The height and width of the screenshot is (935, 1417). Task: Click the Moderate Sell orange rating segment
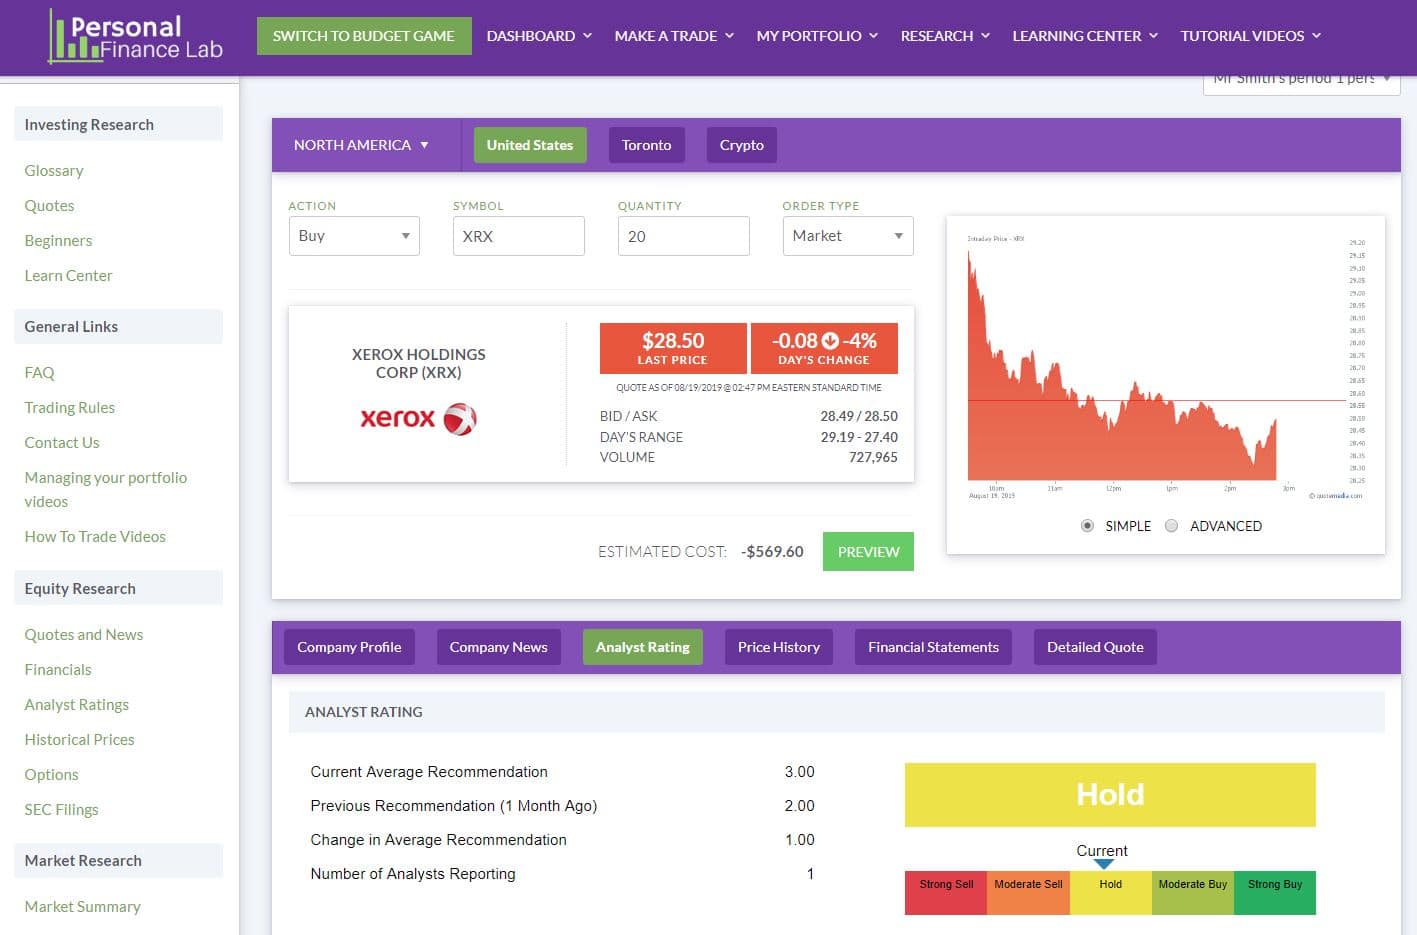(x=1028, y=893)
